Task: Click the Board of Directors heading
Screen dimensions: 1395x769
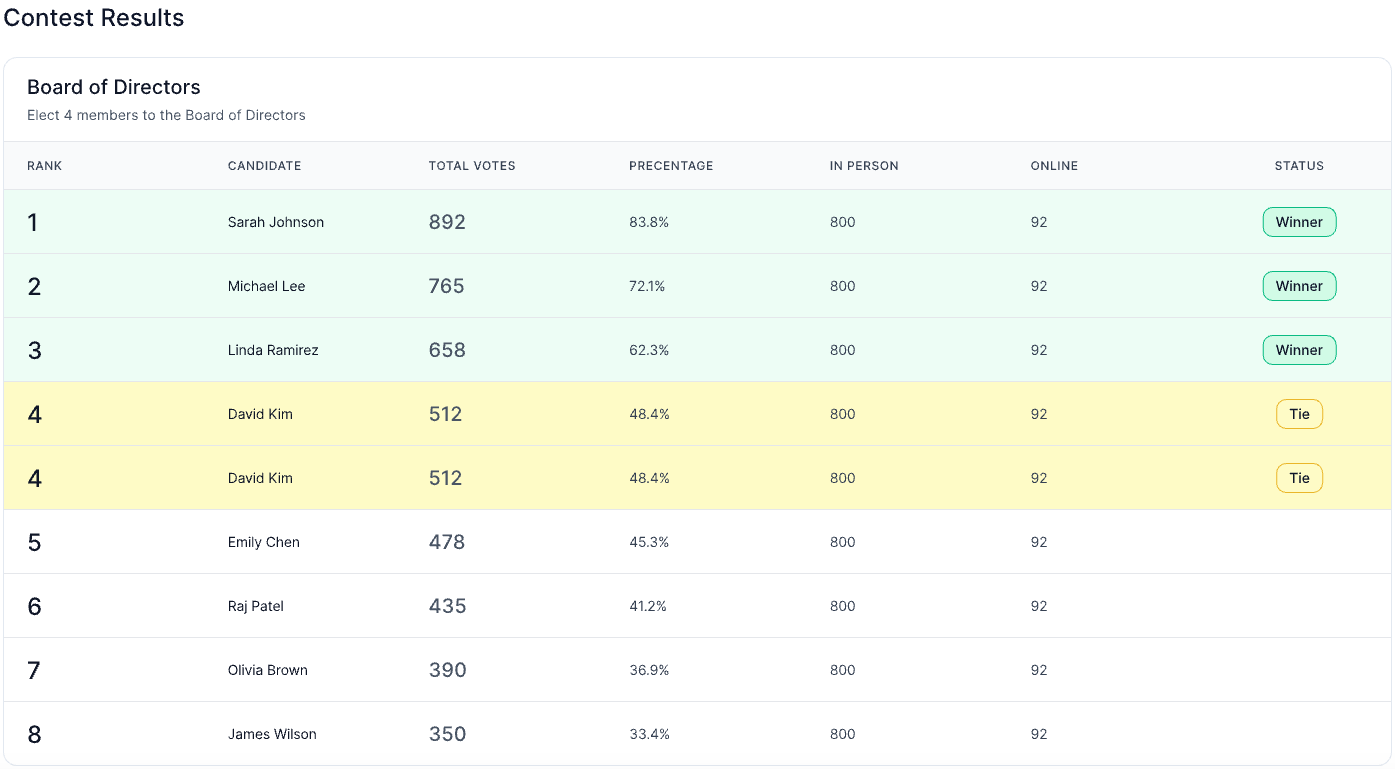Action: (114, 87)
